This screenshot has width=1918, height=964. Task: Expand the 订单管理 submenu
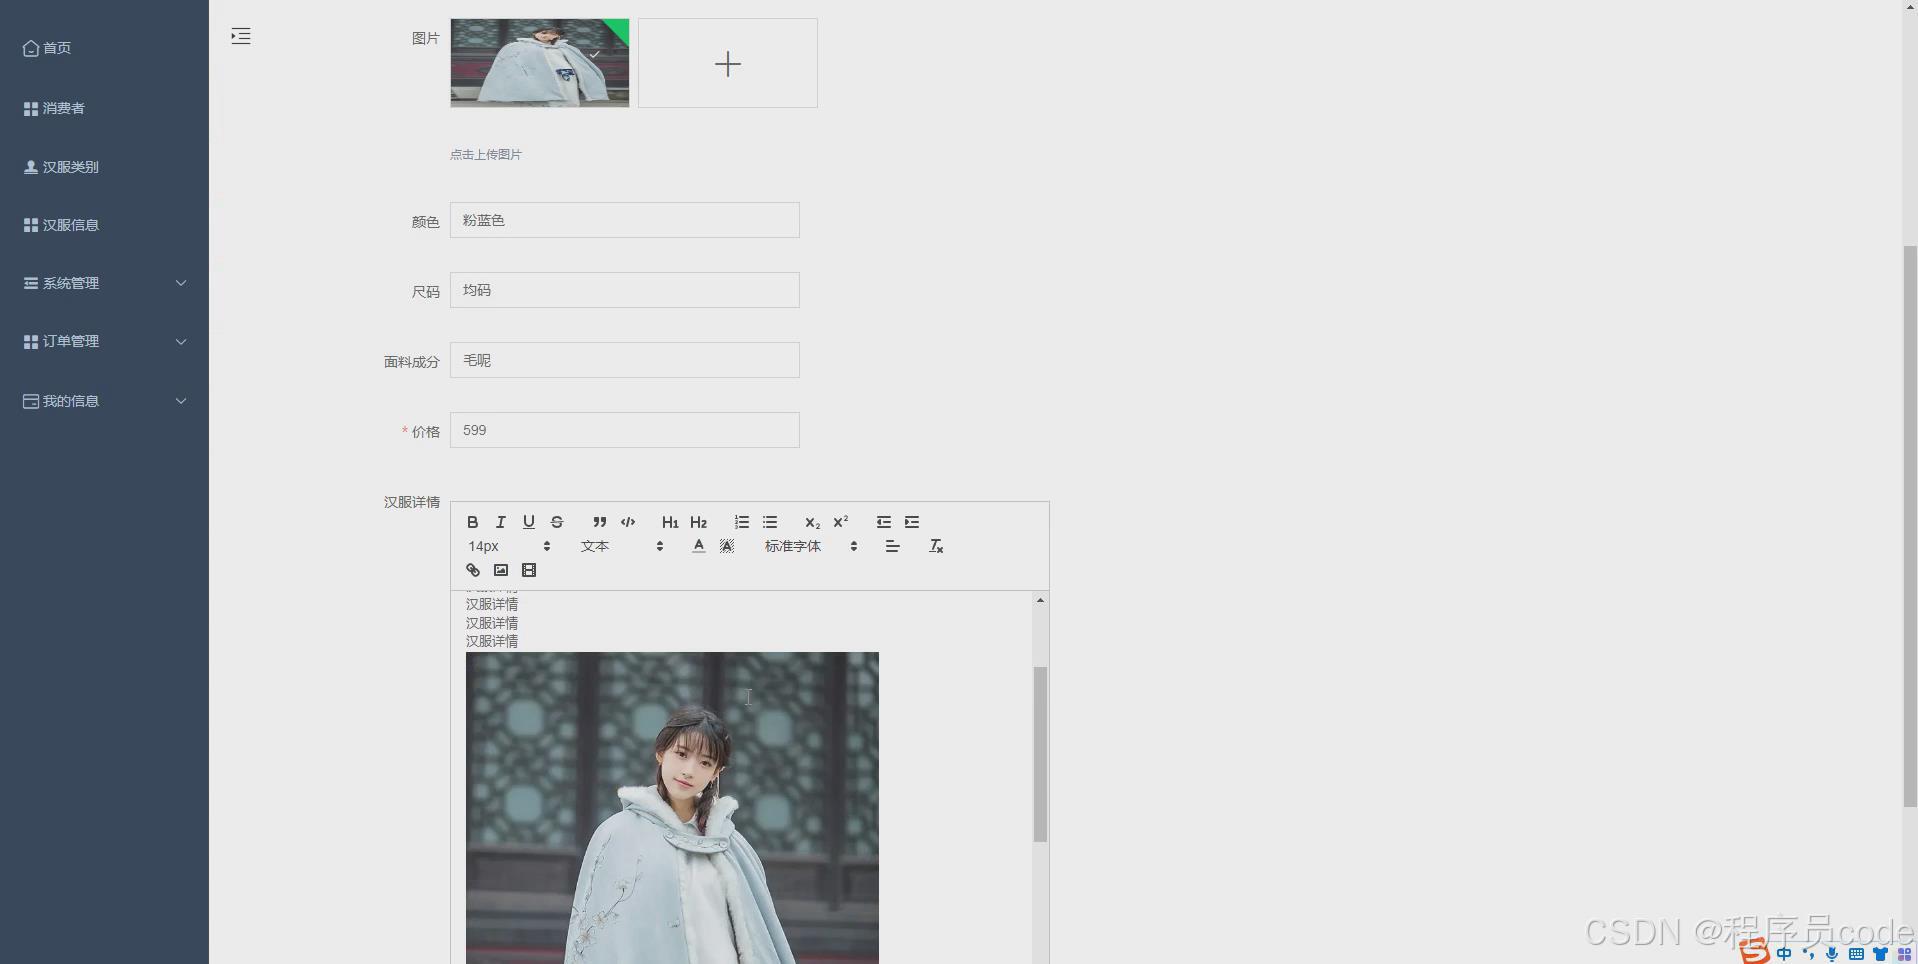(x=104, y=341)
